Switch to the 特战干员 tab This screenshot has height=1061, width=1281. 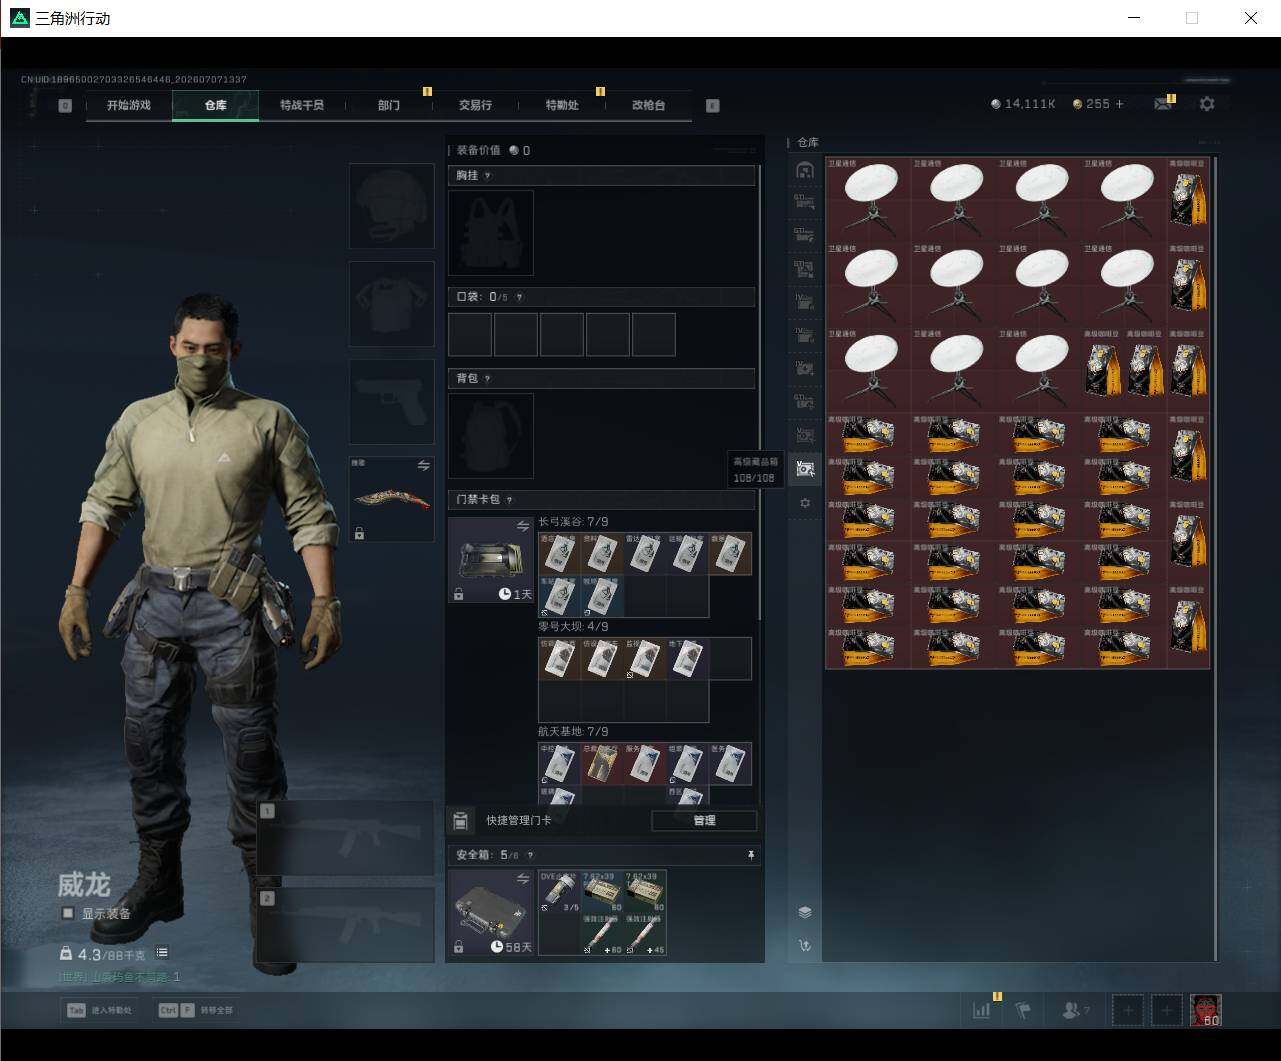pos(302,105)
